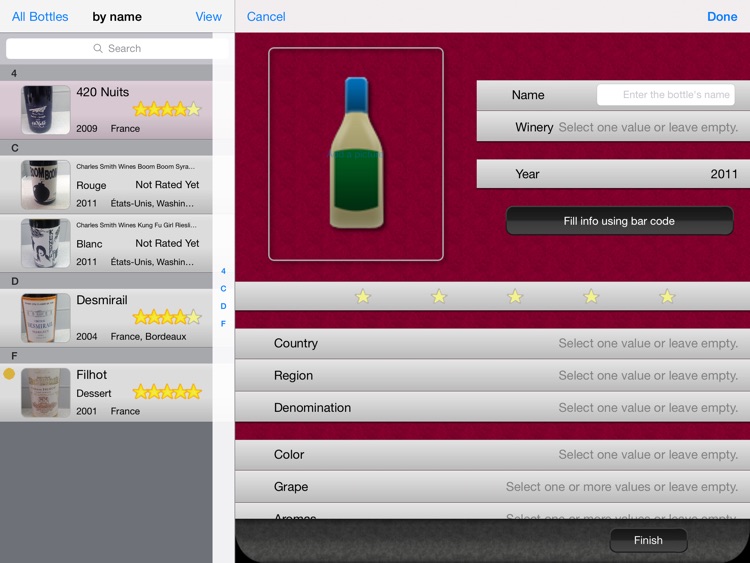The width and height of the screenshot is (750, 563).
Task: Open the Filhot bottle thumbnail
Action: pyautogui.click(x=46, y=393)
